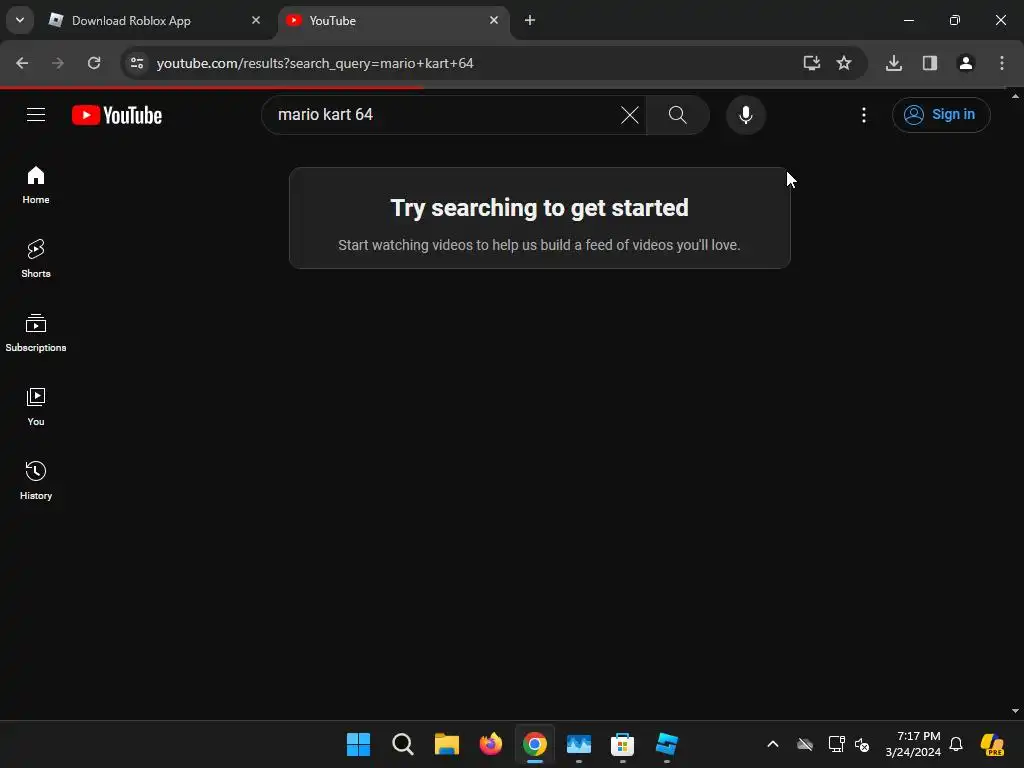Open Chrome profile menu
This screenshot has height=768, width=1024.
coord(966,63)
